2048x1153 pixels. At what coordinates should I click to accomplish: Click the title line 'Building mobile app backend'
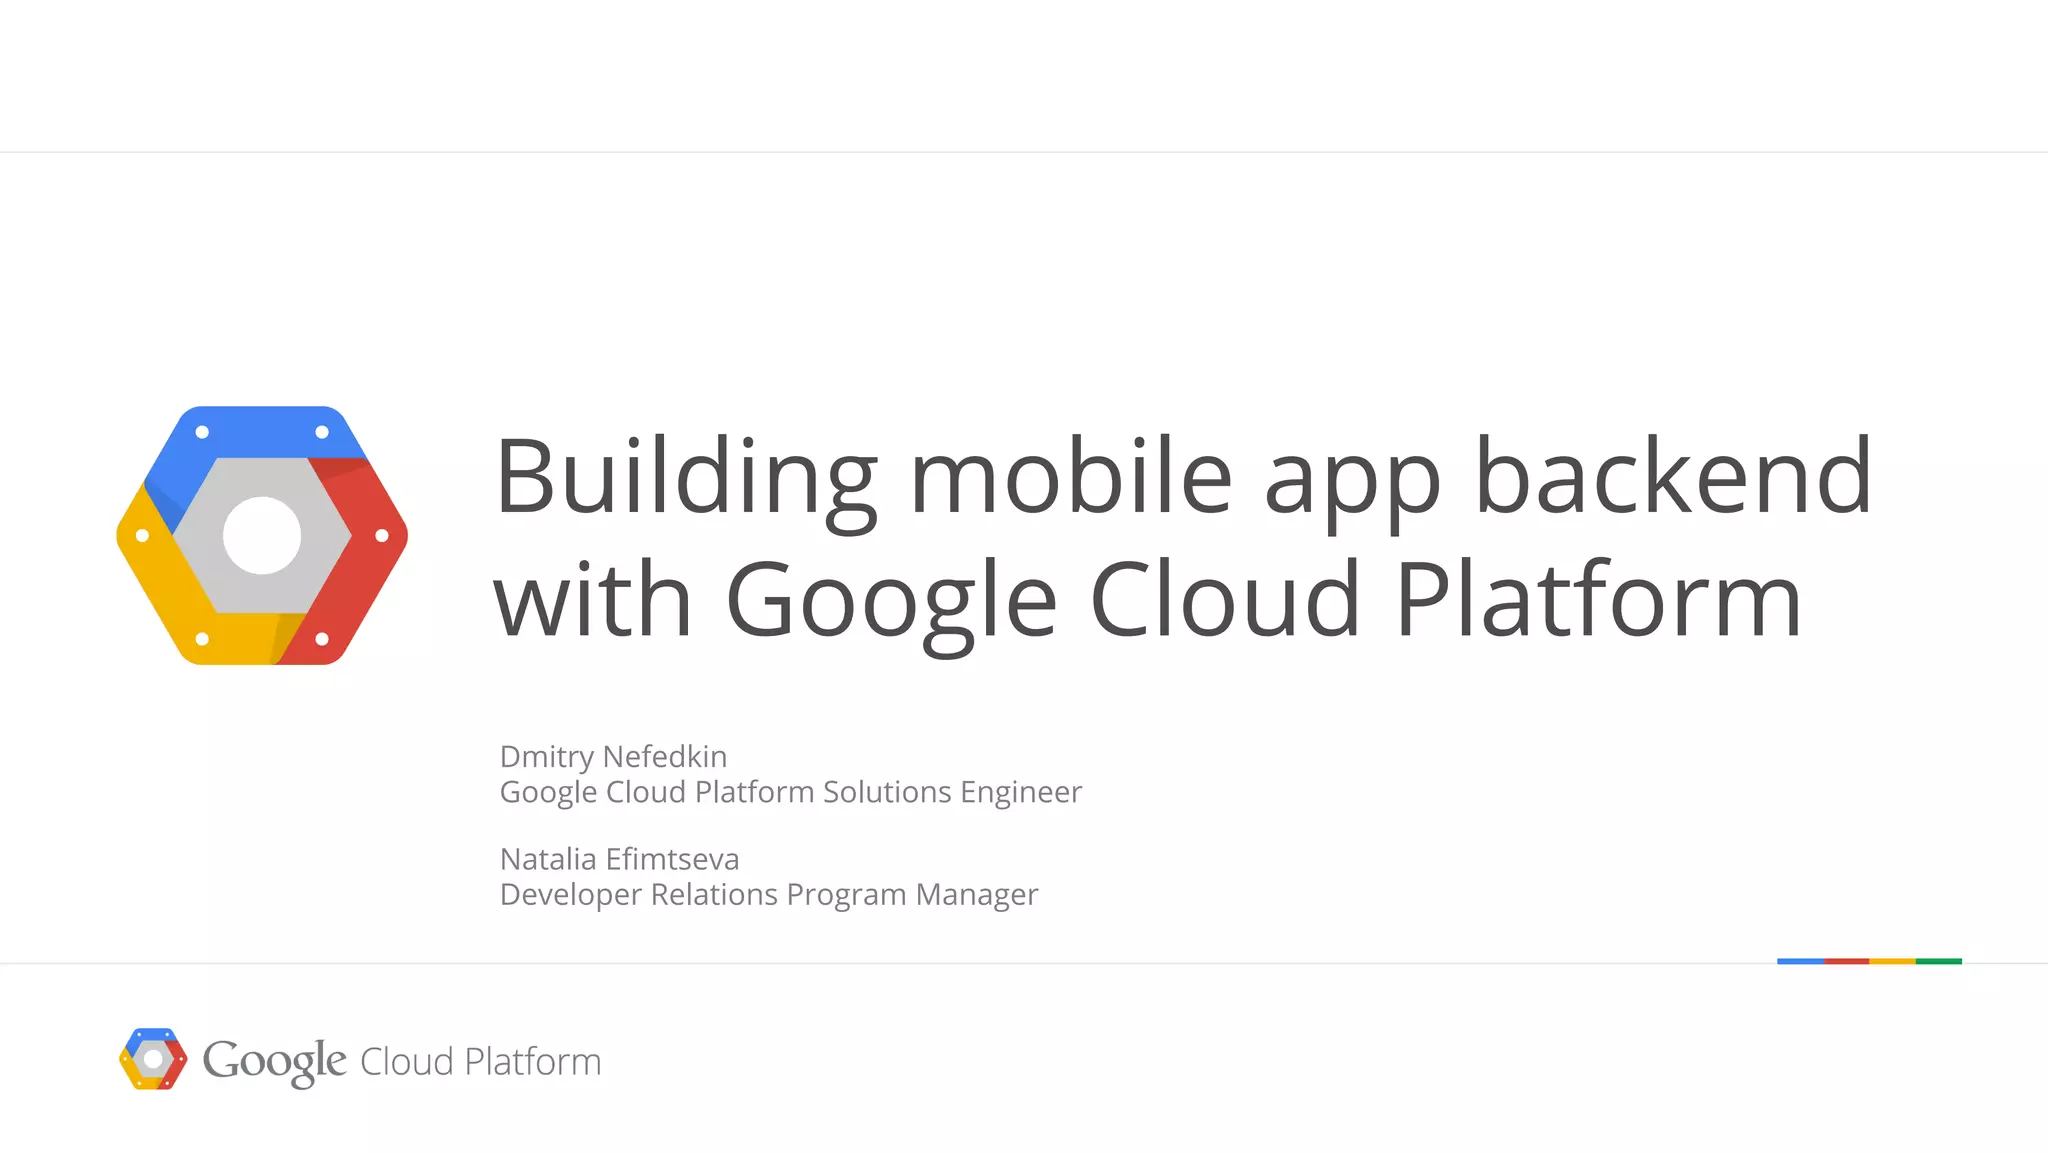click(1182, 477)
